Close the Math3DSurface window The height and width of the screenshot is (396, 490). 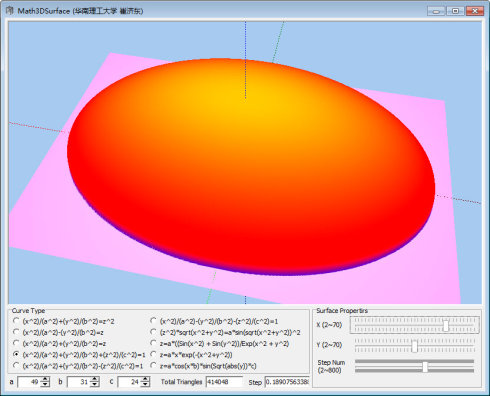(x=475, y=11)
